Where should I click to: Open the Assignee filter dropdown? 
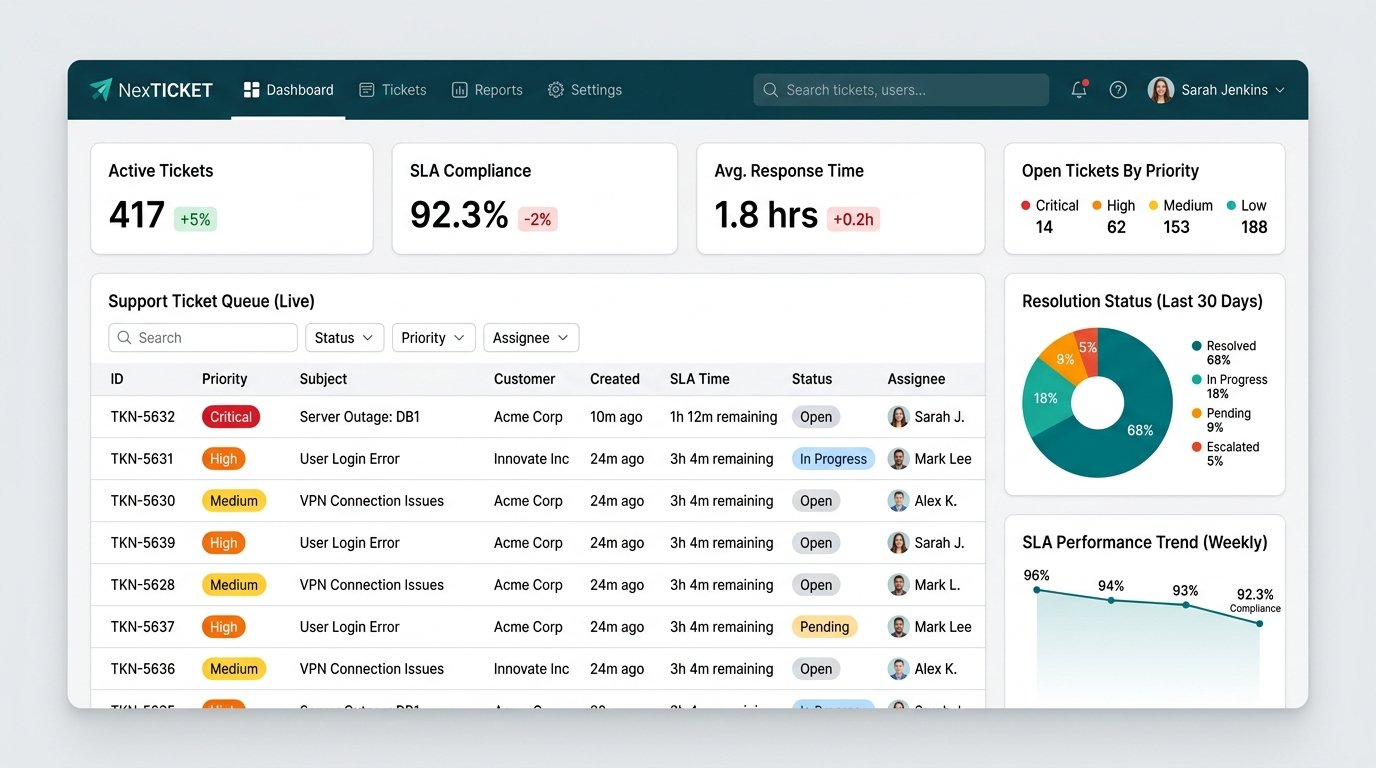click(531, 338)
